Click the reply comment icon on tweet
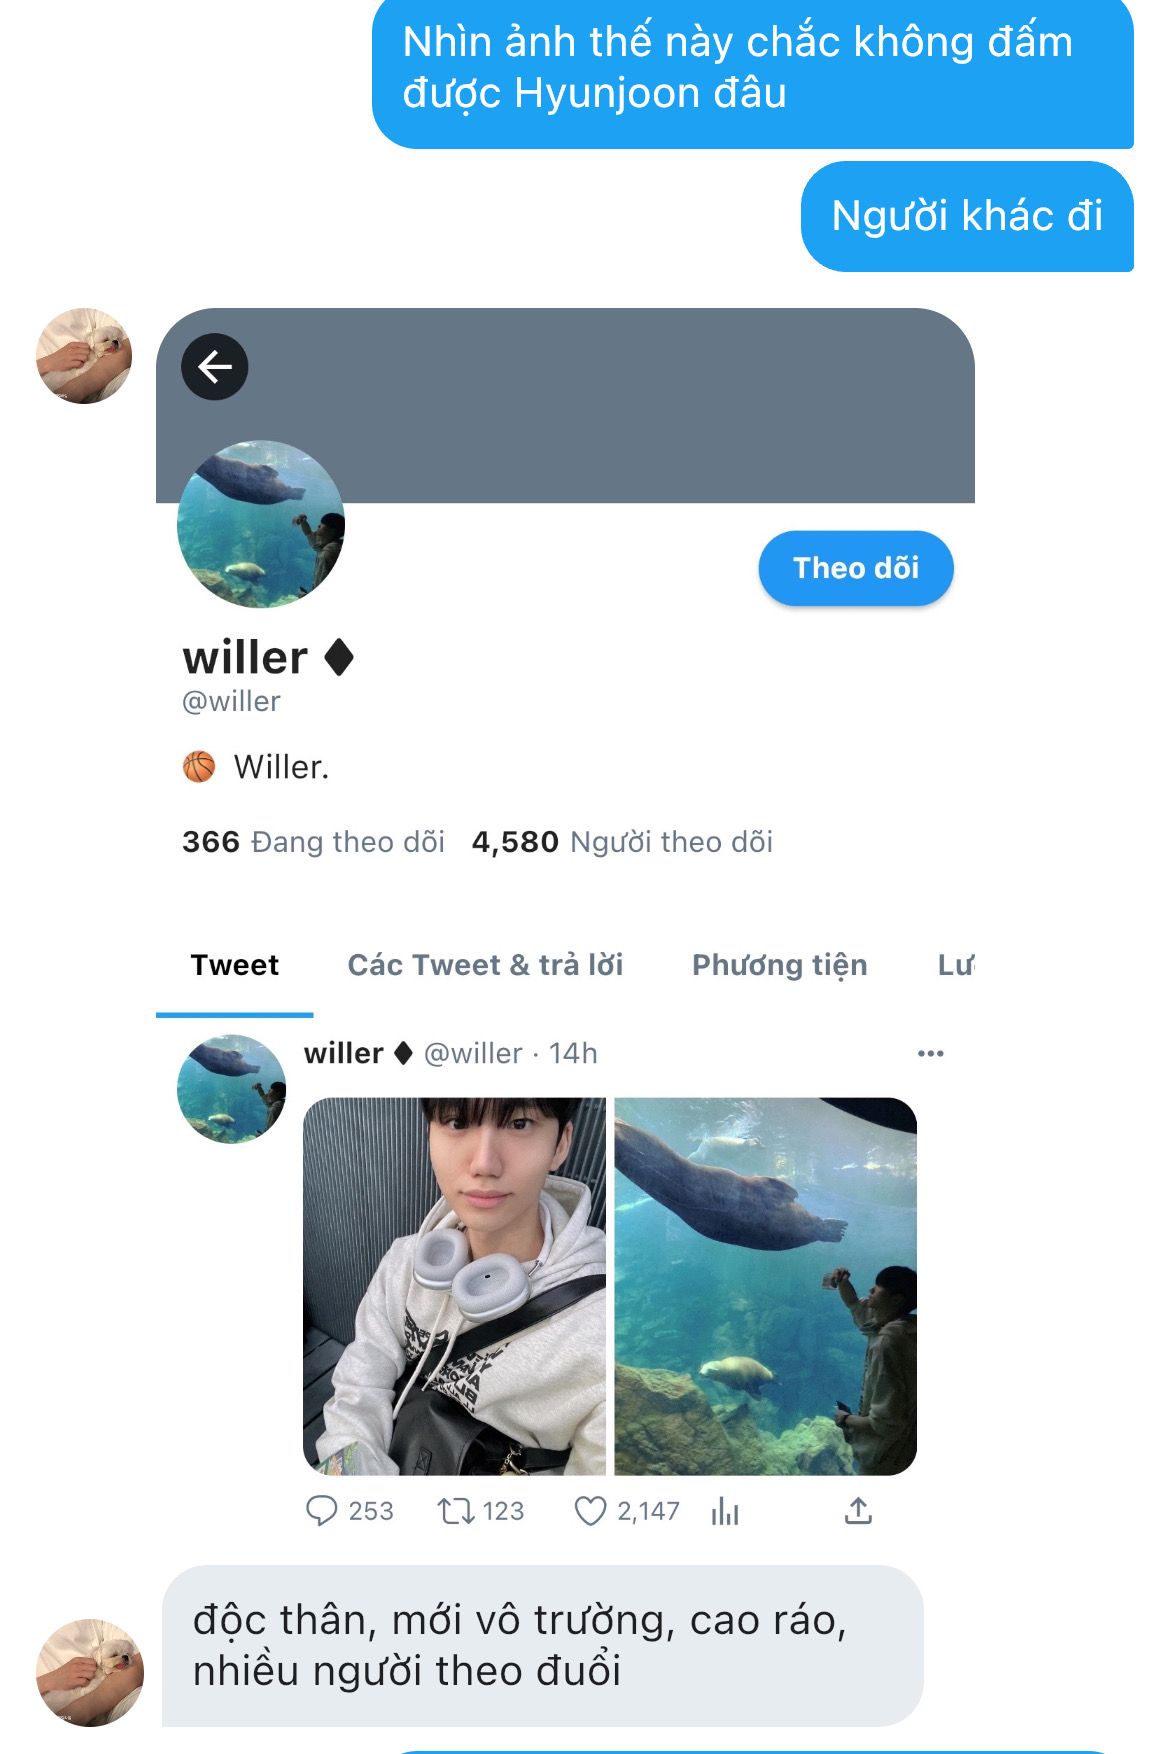1170x1754 pixels. (321, 1510)
